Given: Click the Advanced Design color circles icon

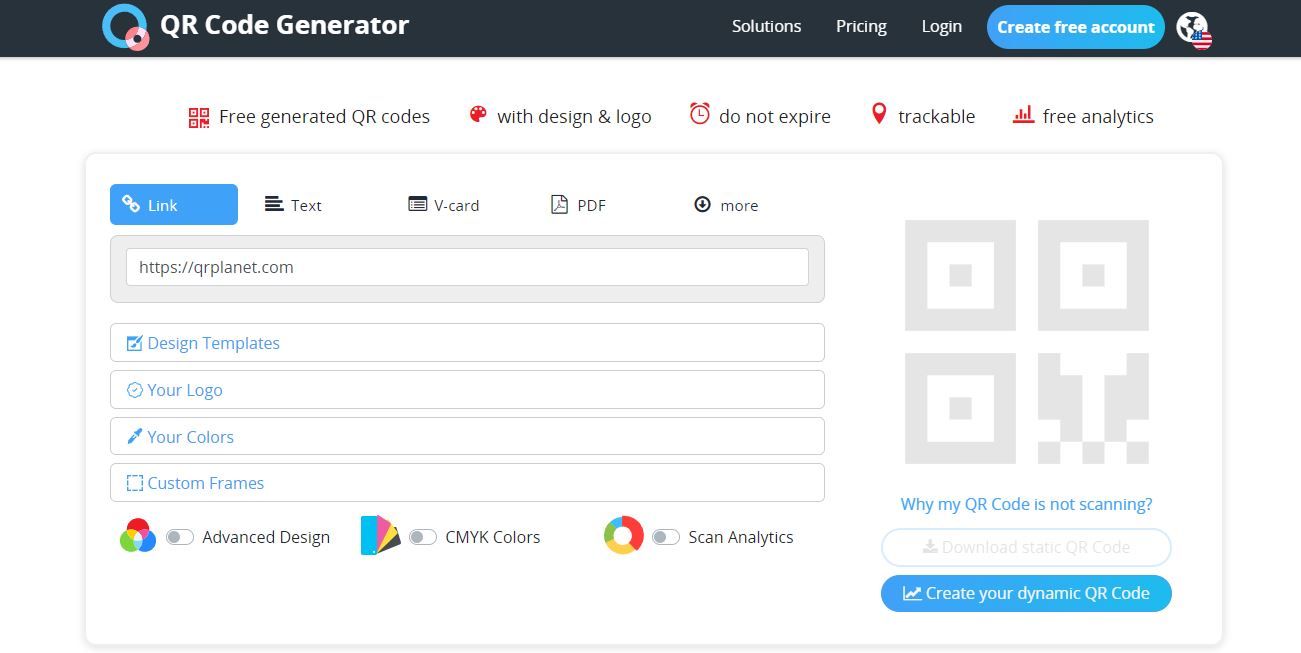Looking at the screenshot, I should [x=139, y=537].
